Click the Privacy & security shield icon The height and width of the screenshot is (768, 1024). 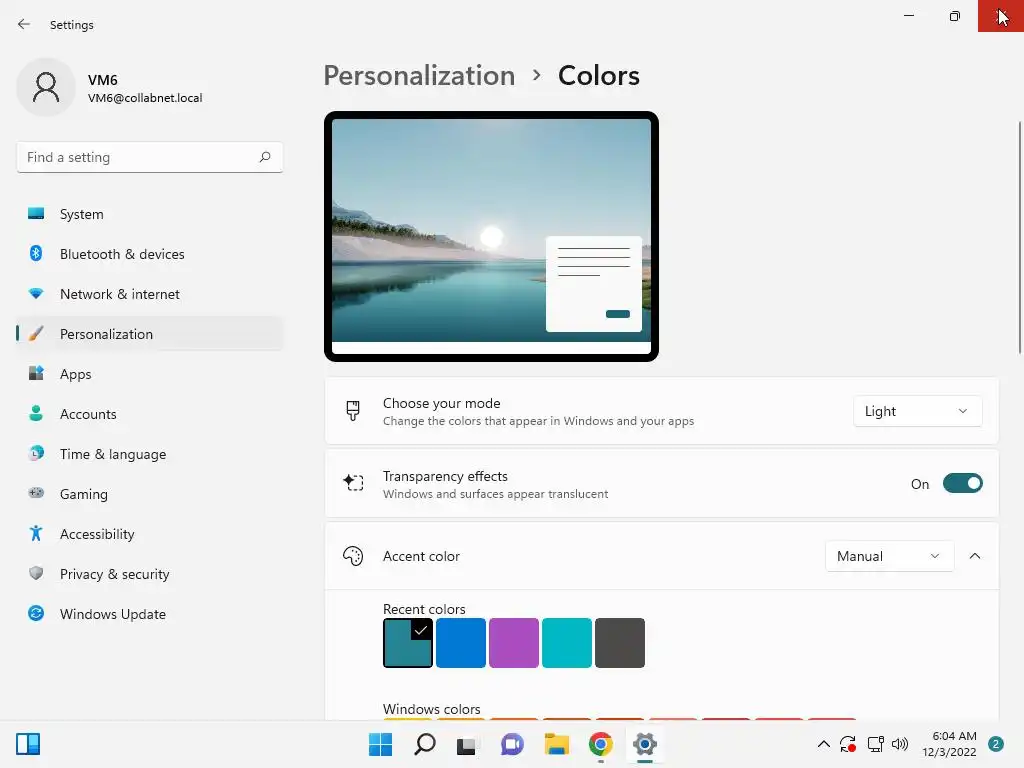(x=36, y=573)
